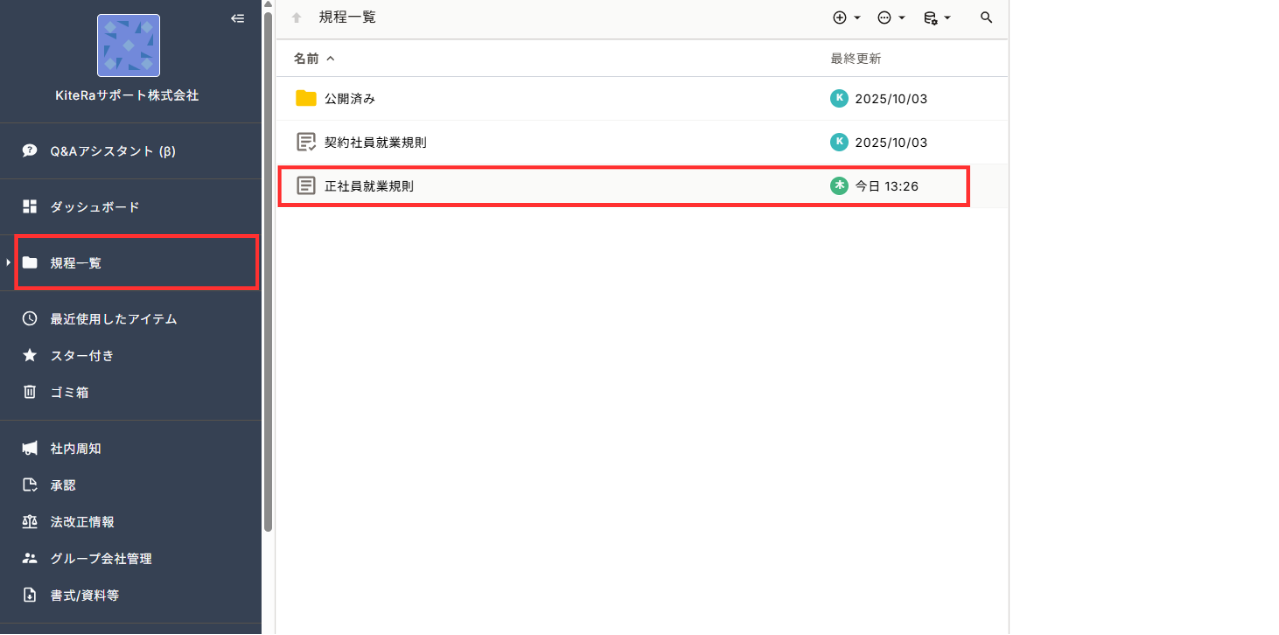
Task: Open the add (plus) dropdown in the toolbar
Action: 846,18
